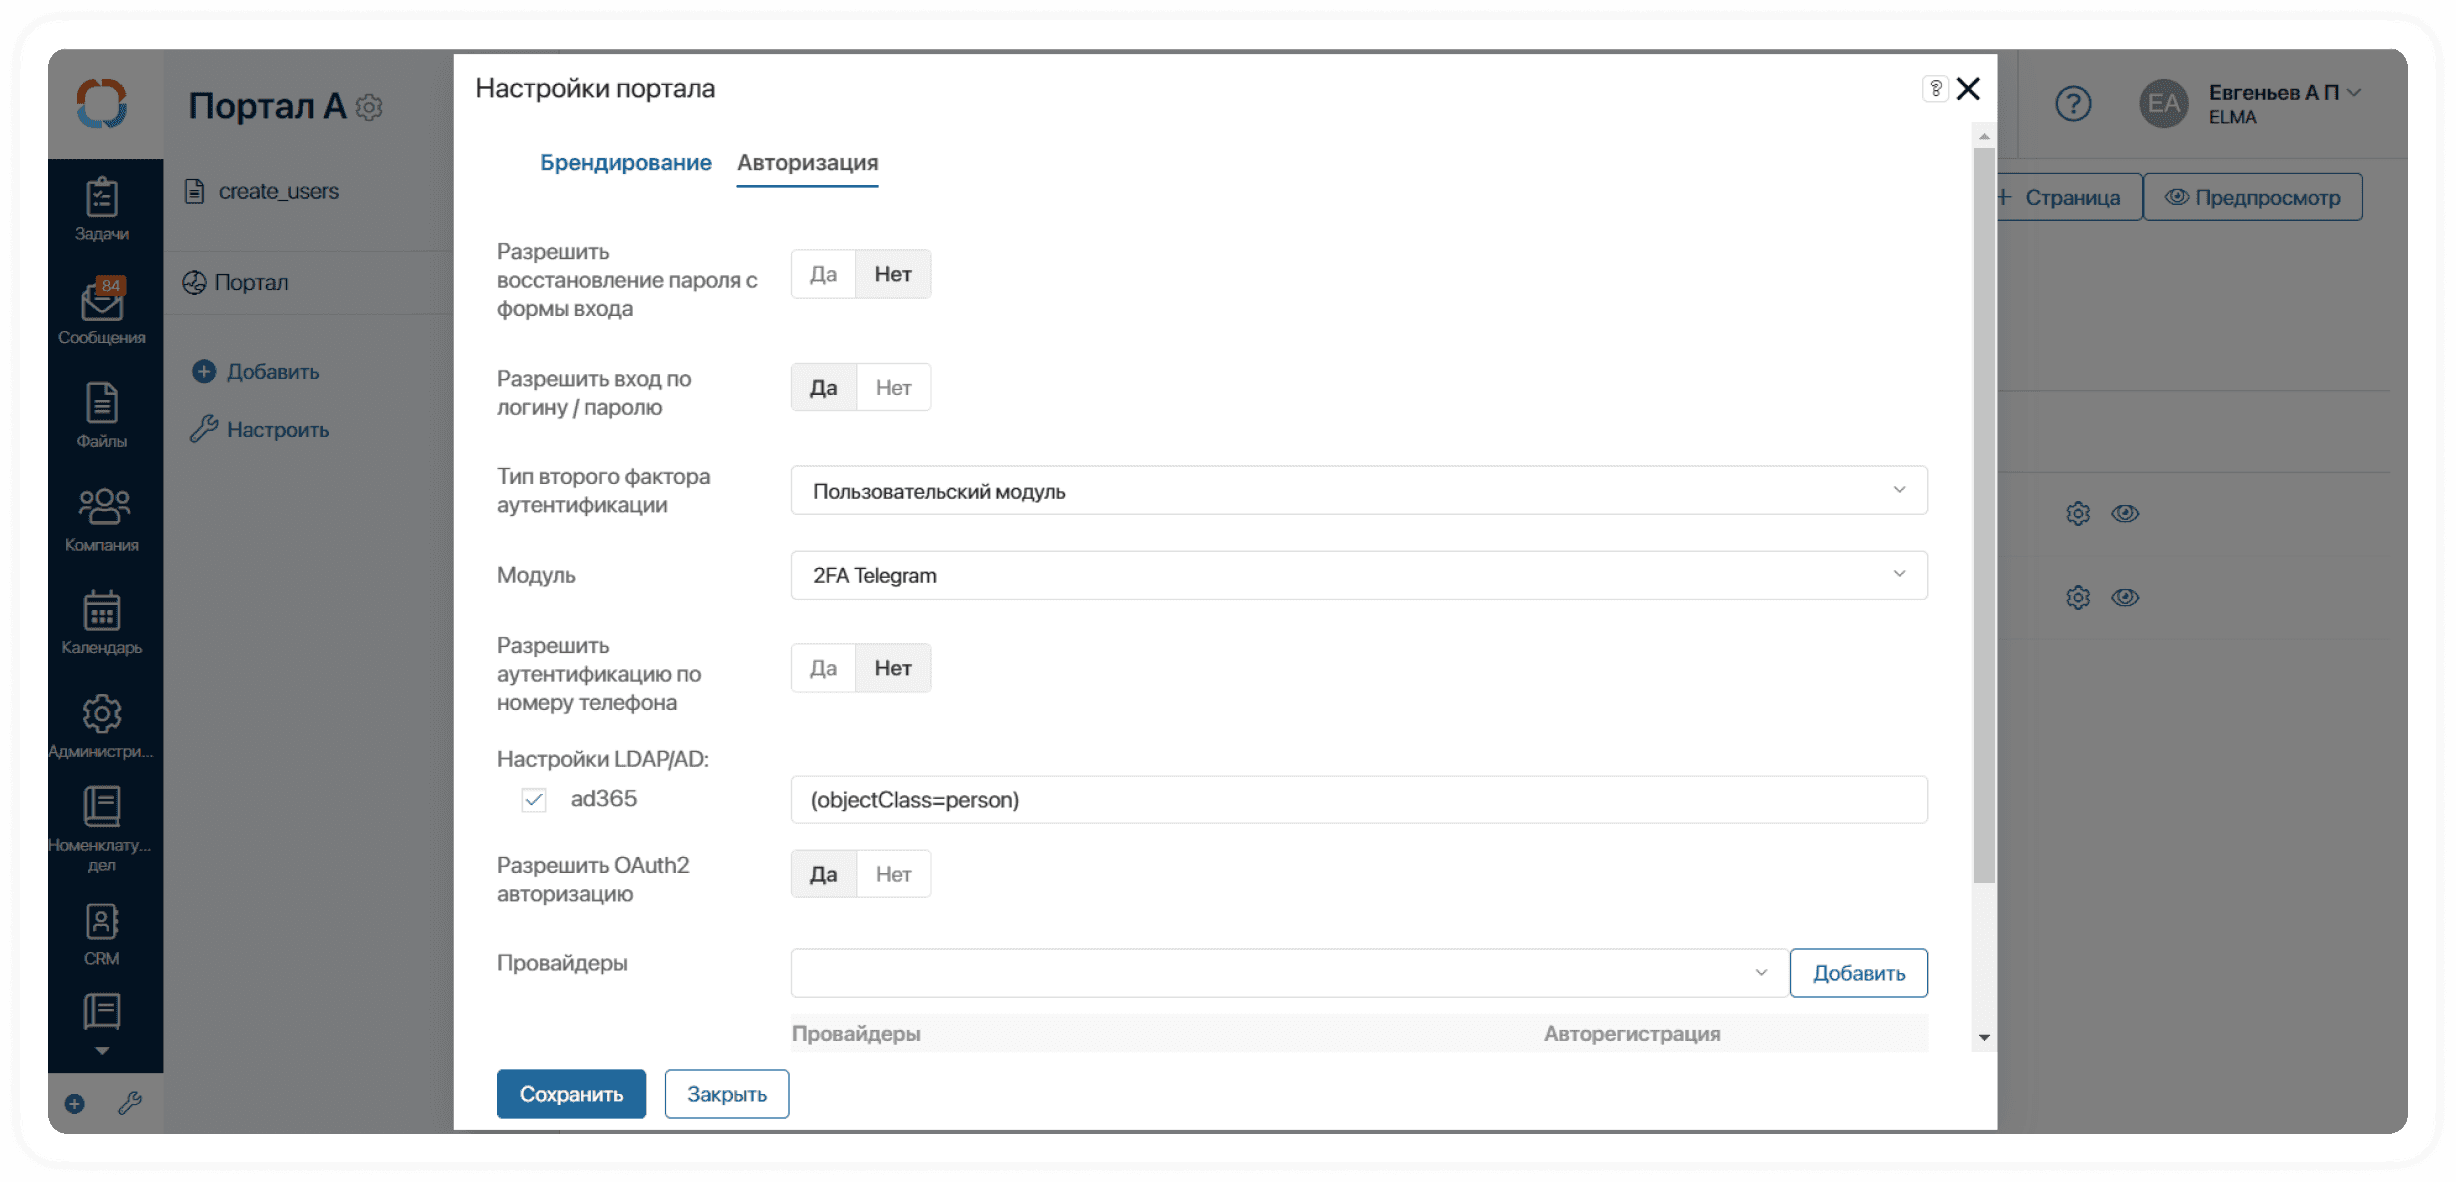
Task: Set login/password sign-in toggle to Нет
Action: click(x=893, y=388)
